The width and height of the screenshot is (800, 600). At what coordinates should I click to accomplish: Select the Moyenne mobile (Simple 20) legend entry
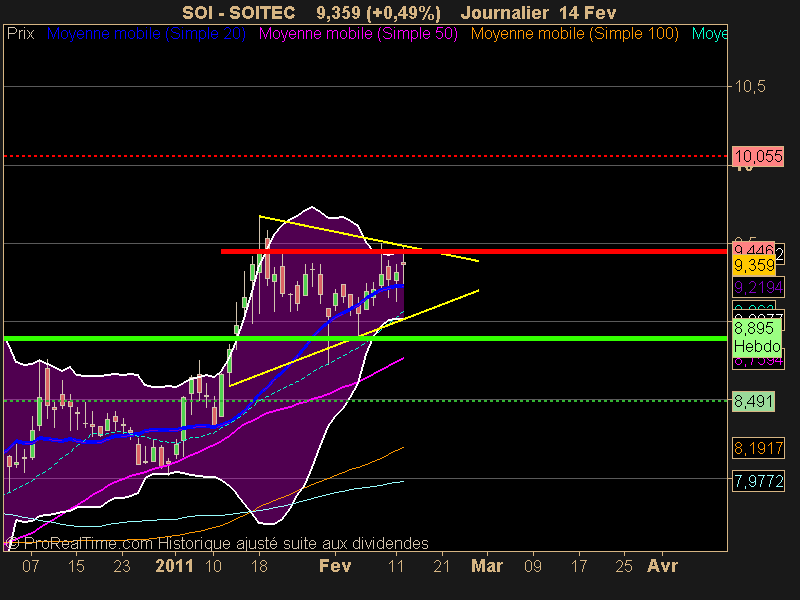146,34
